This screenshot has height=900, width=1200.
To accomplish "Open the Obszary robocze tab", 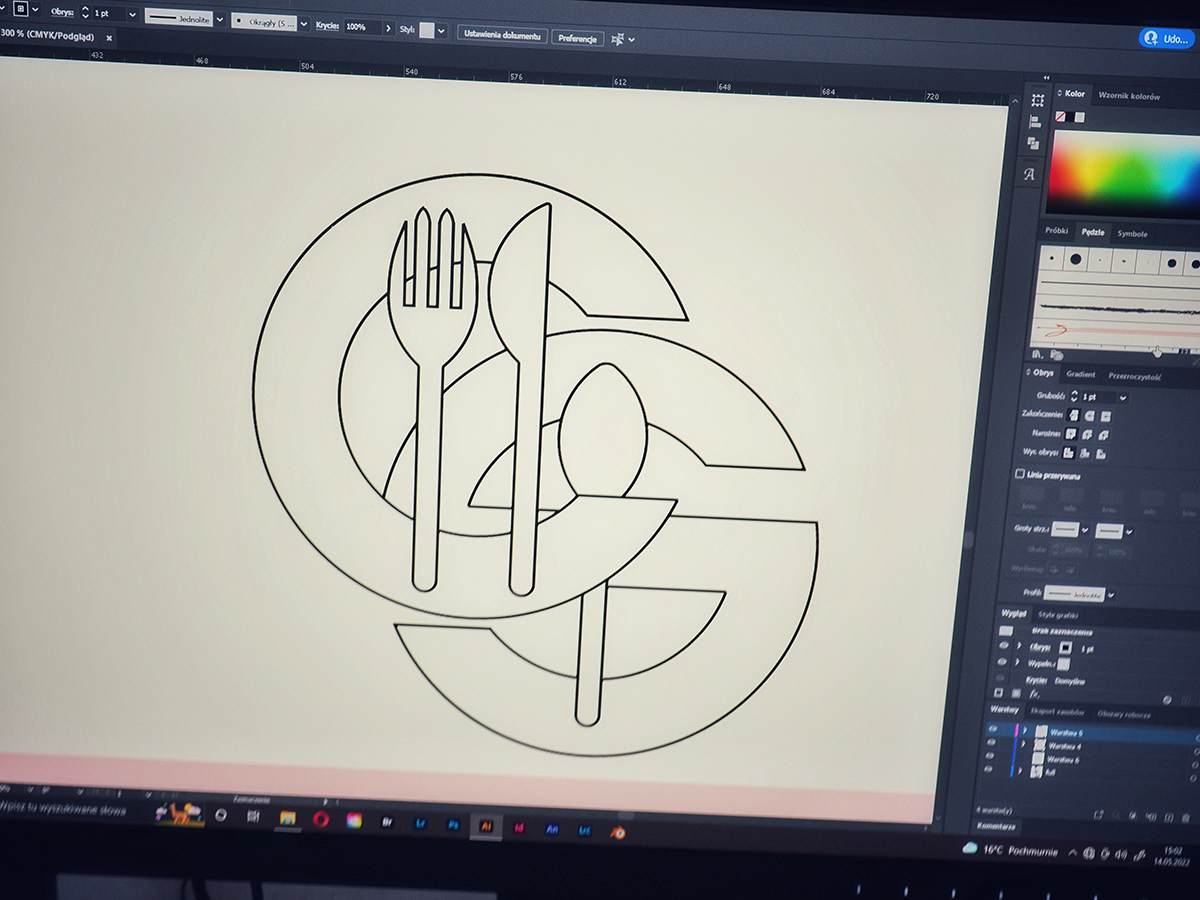I will click(x=1123, y=714).
